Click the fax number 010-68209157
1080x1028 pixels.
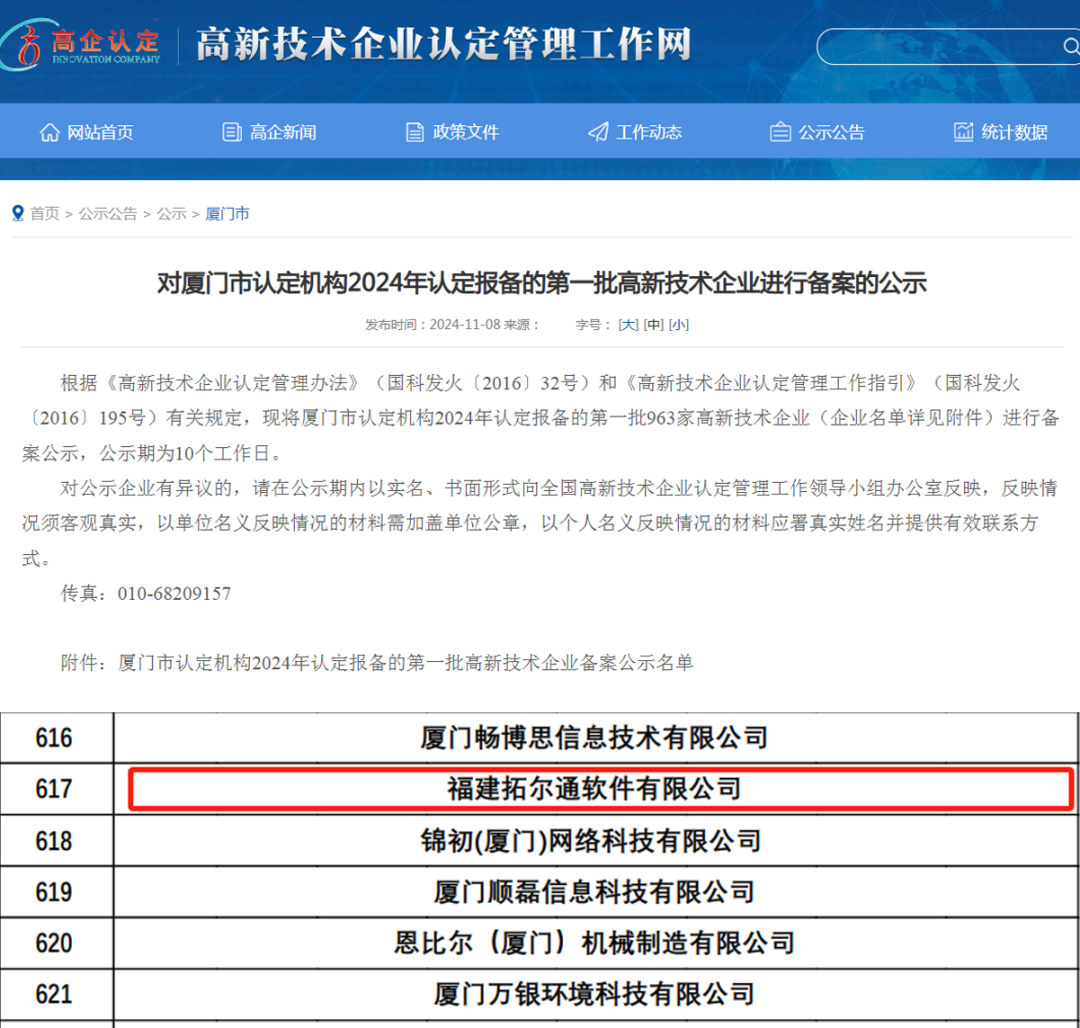174,594
